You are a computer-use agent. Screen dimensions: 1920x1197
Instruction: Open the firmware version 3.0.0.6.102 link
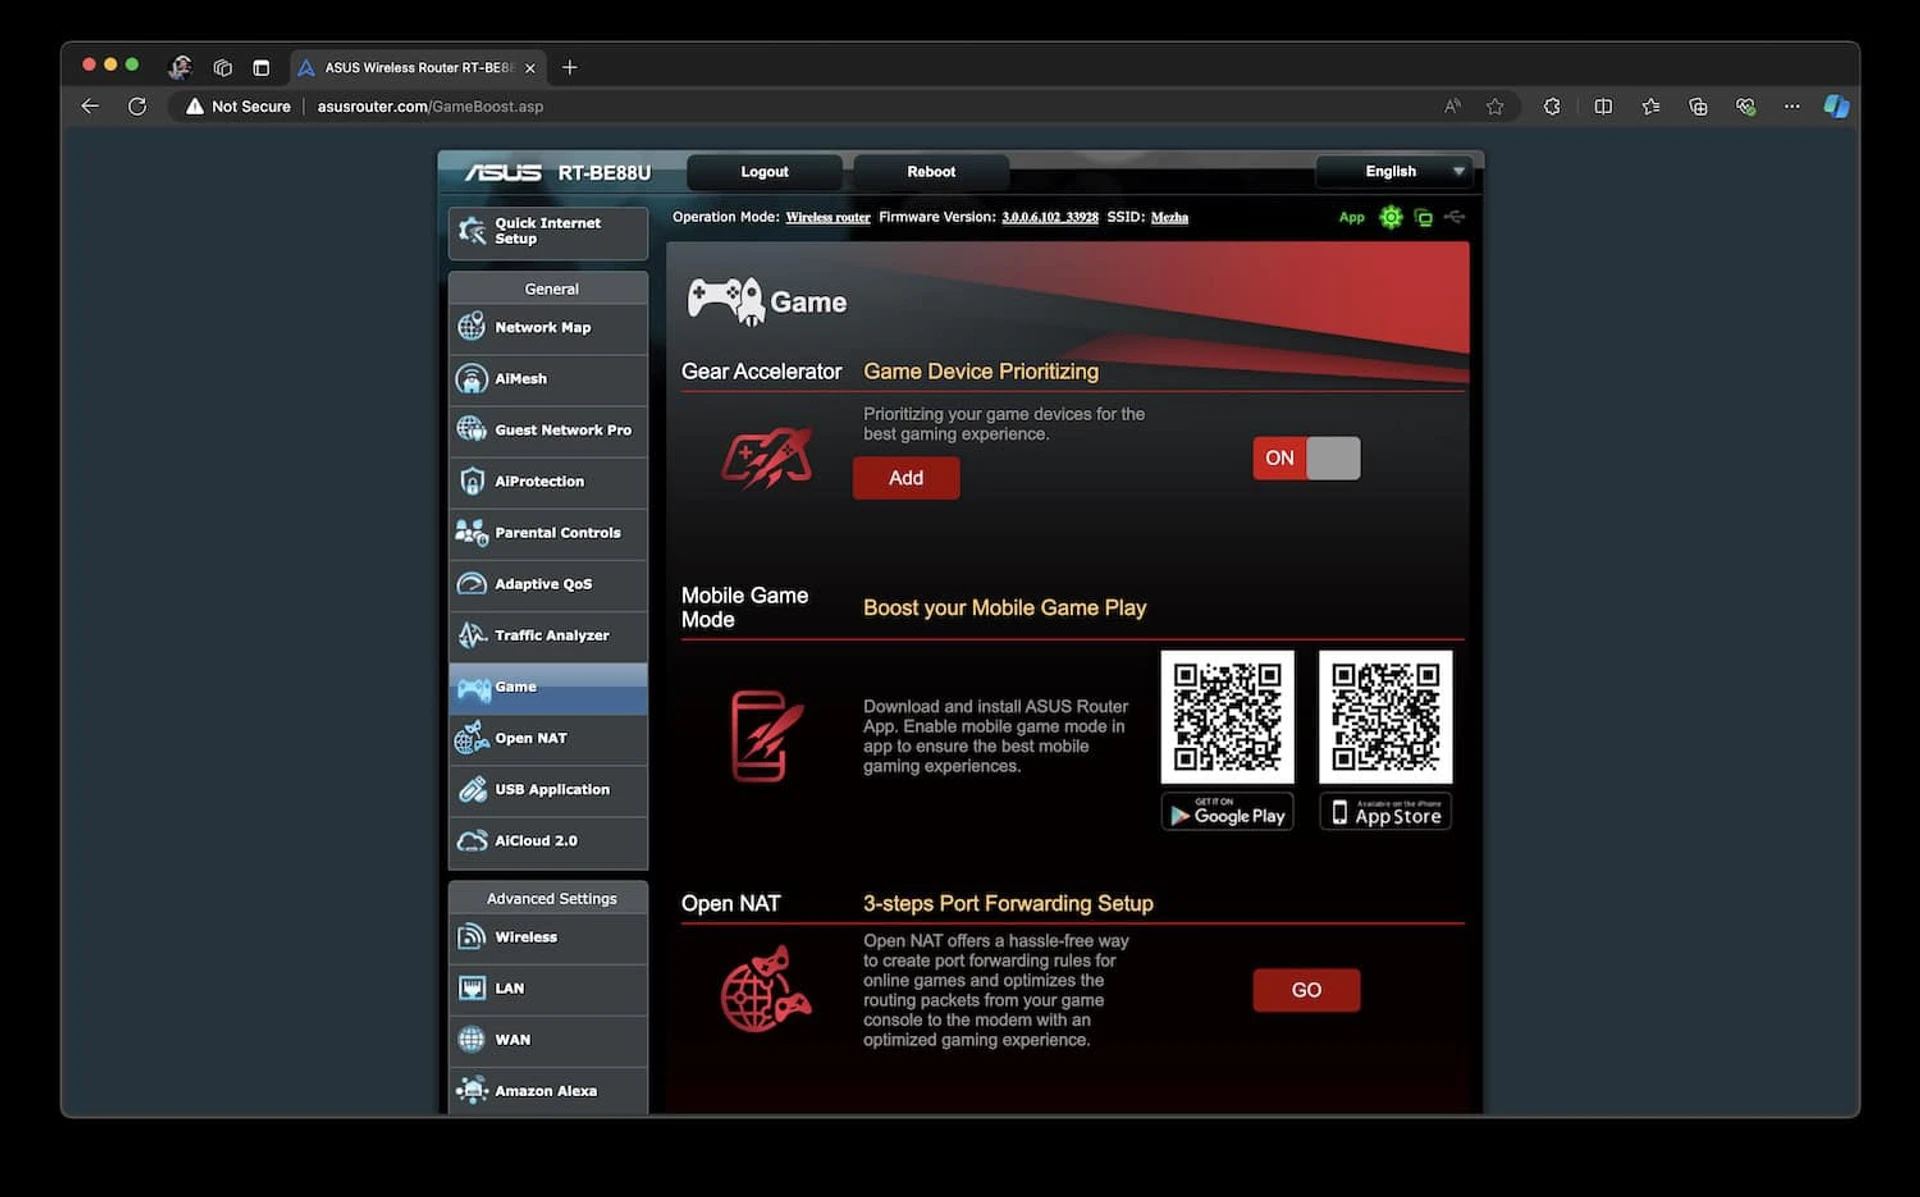1049,217
